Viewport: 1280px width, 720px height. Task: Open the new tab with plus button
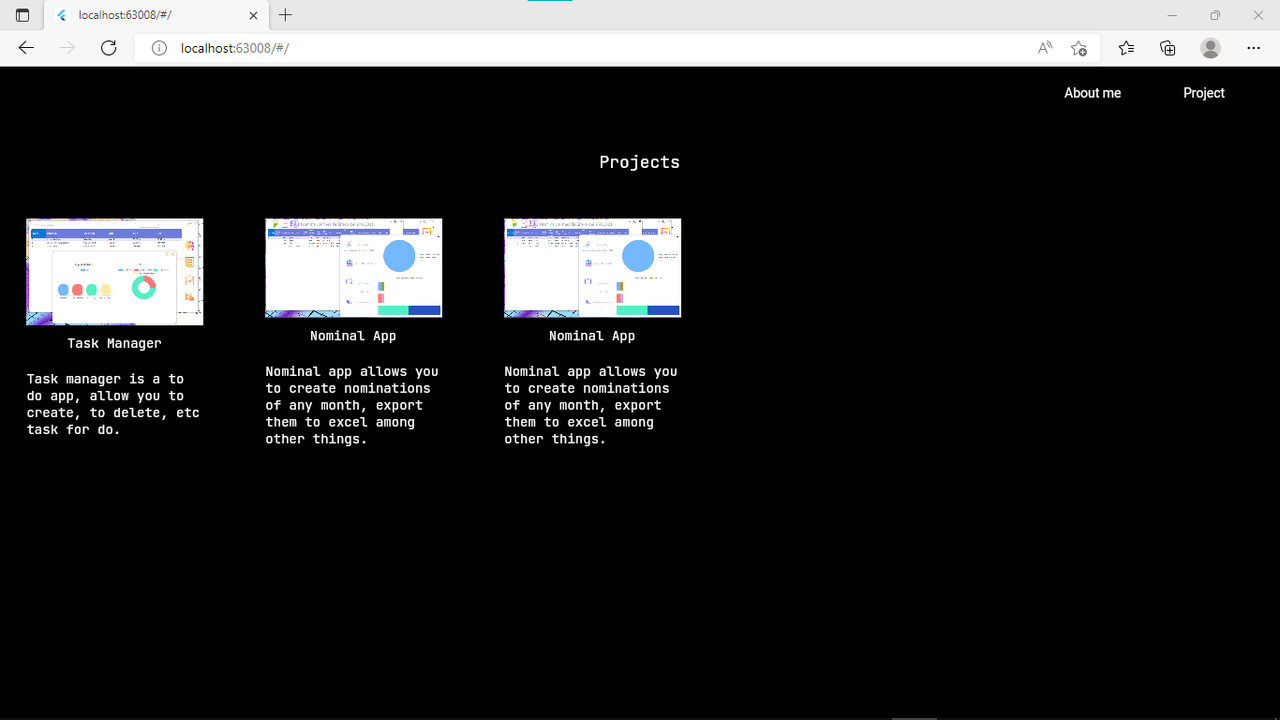click(x=286, y=15)
